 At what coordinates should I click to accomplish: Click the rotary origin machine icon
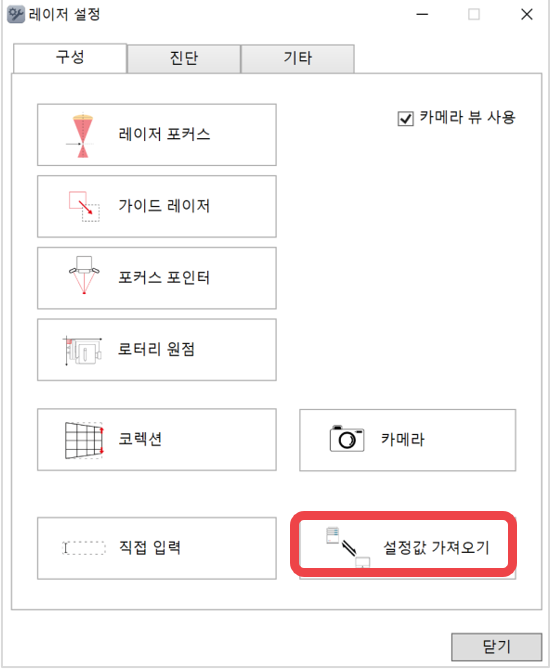click(83, 351)
